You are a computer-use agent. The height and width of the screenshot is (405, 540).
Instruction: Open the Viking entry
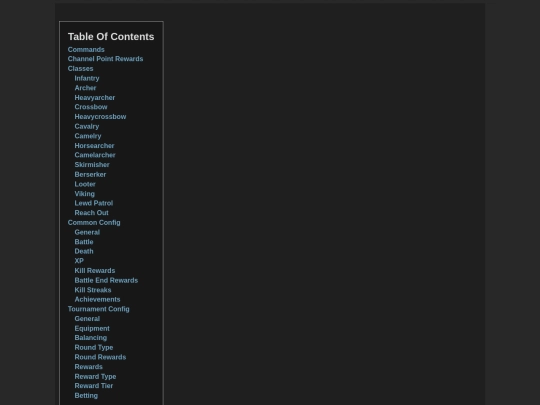85,194
